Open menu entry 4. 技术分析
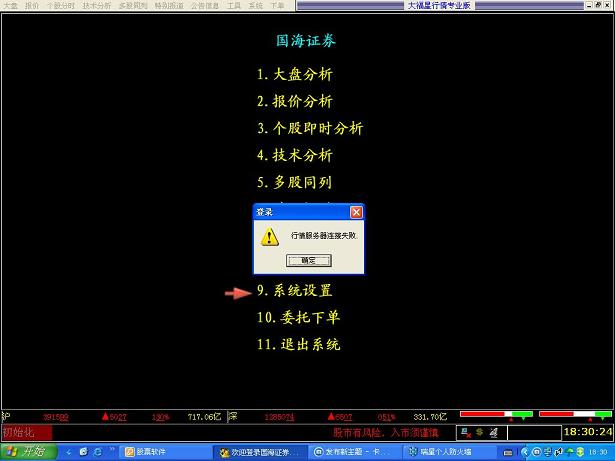 [295, 155]
